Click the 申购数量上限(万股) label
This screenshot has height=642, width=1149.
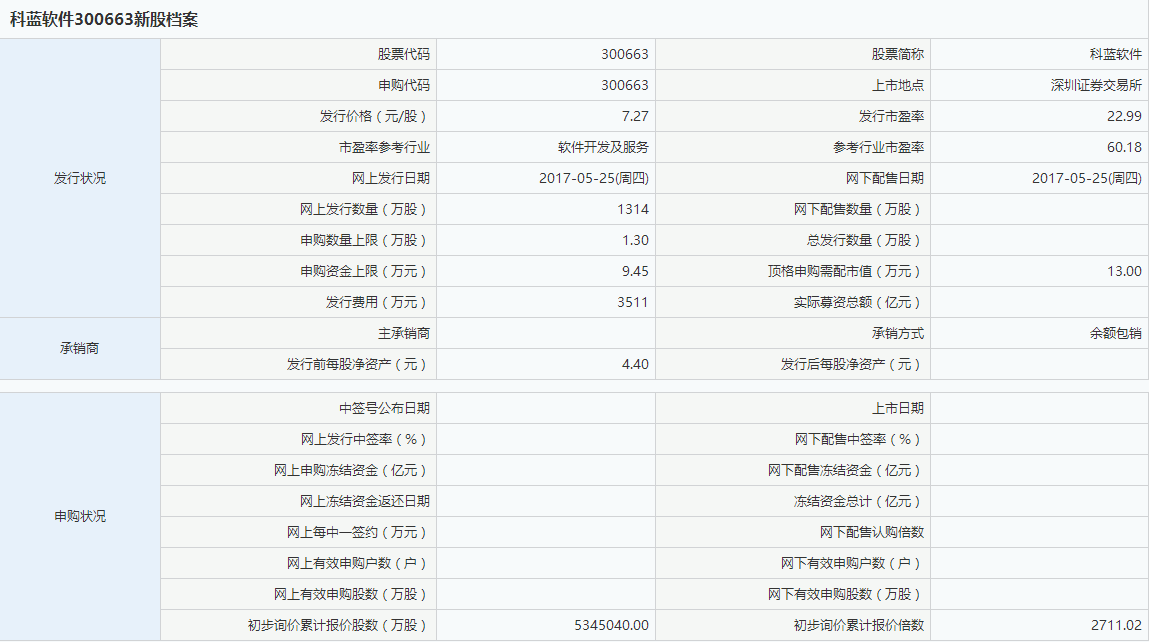(365, 240)
